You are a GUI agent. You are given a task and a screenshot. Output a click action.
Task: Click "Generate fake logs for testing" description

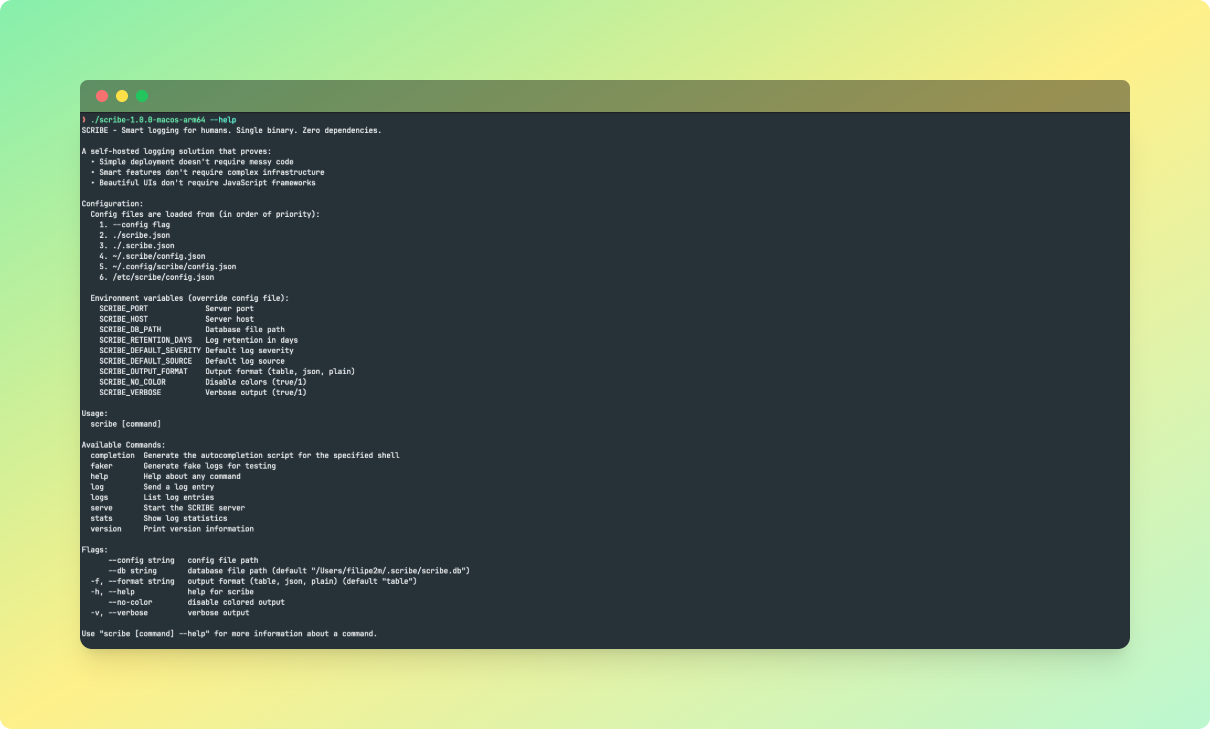point(210,466)
